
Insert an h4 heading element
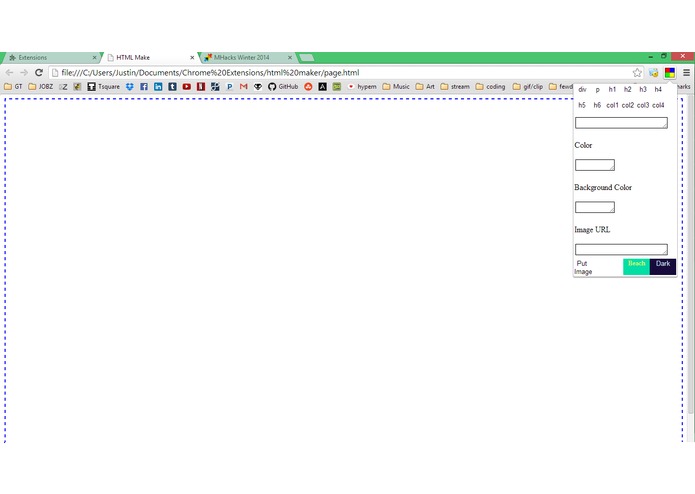point(658,89)
